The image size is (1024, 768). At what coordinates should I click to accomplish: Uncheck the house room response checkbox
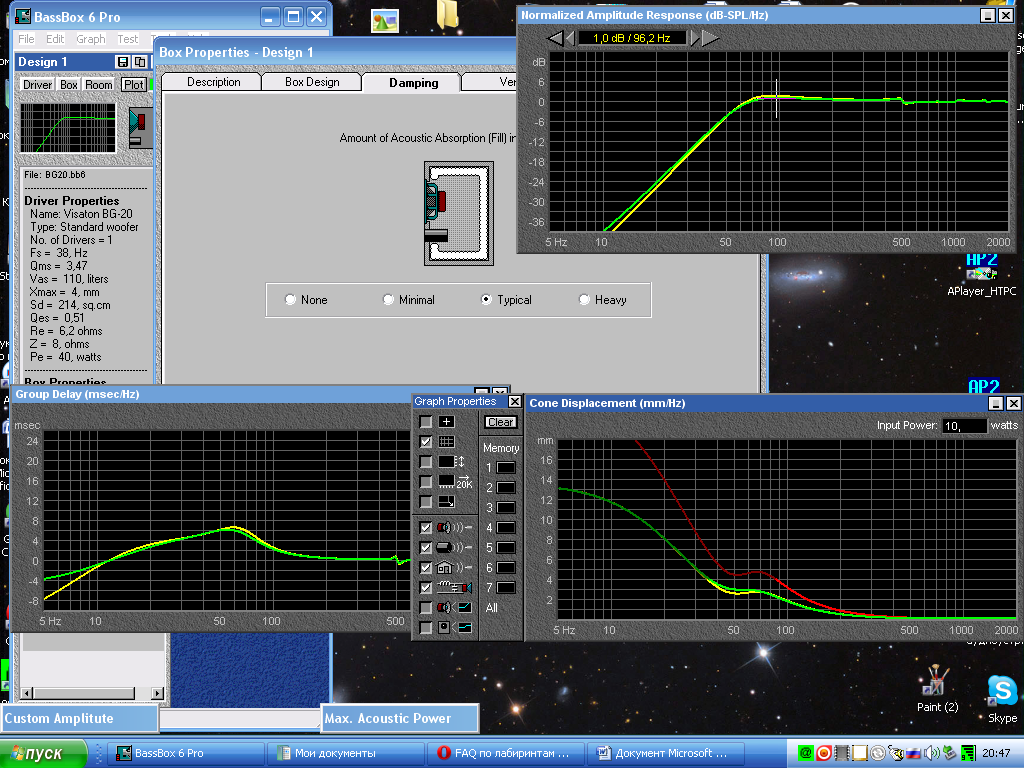[425, 568]
